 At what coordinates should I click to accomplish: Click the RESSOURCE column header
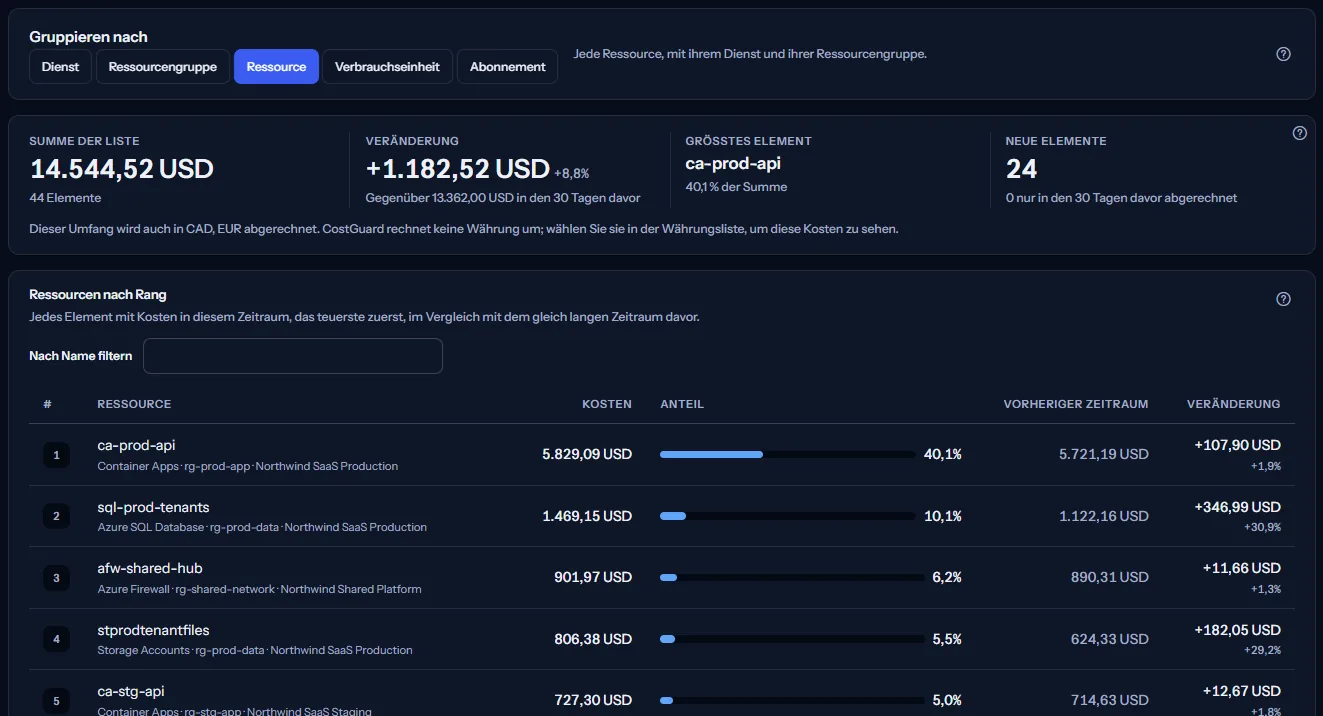coord(134,404)
